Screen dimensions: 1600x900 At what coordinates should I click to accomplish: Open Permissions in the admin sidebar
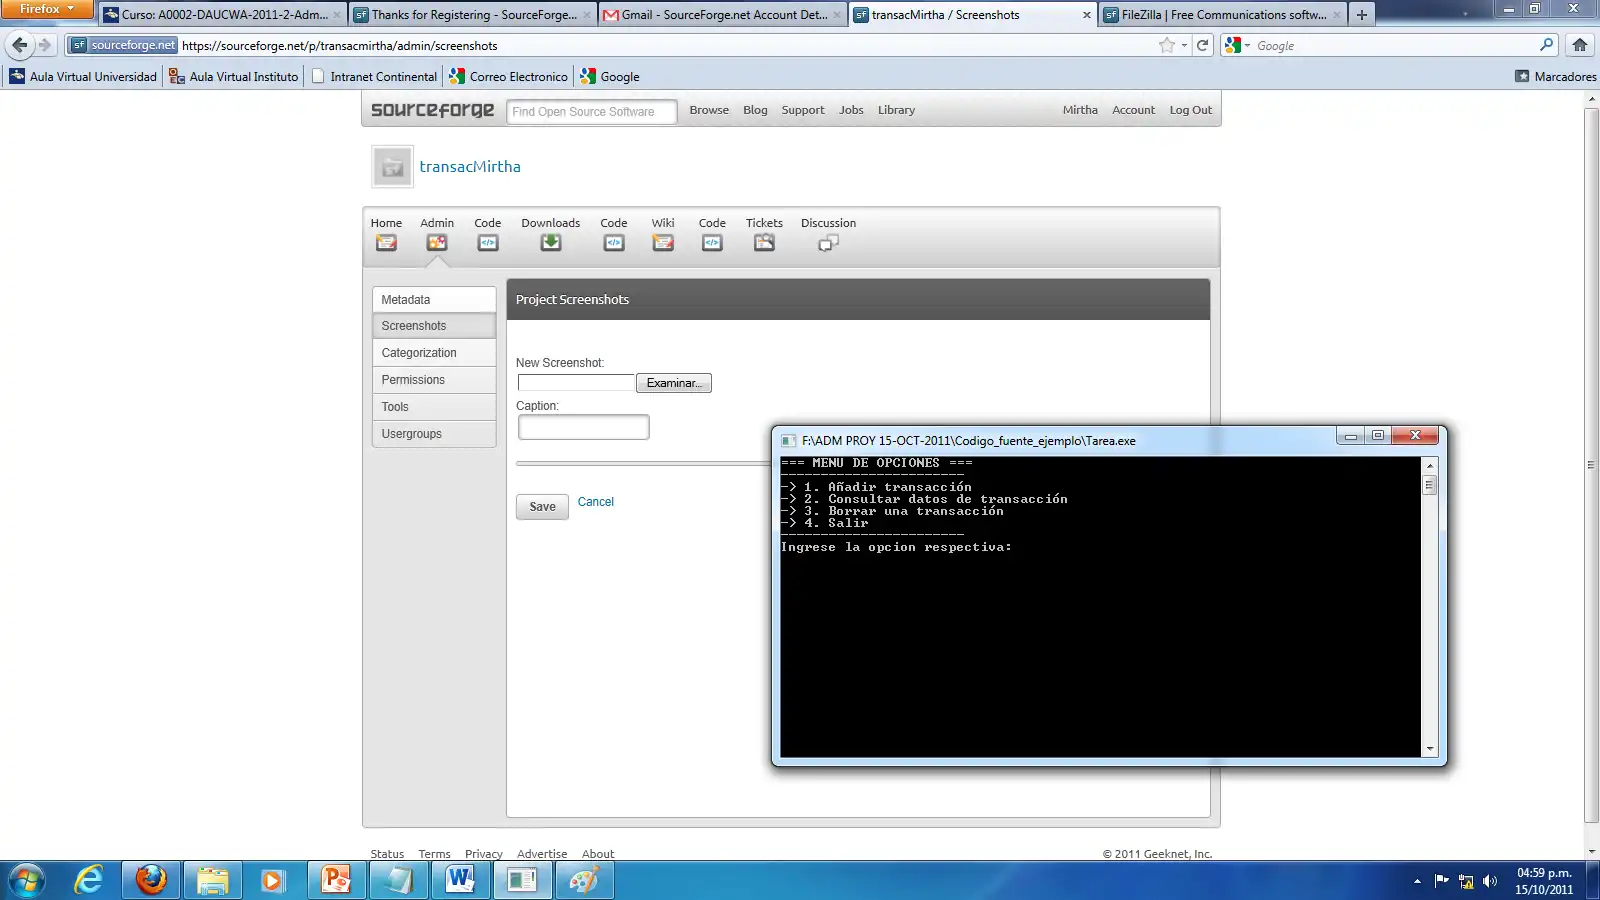coord(434,380)
